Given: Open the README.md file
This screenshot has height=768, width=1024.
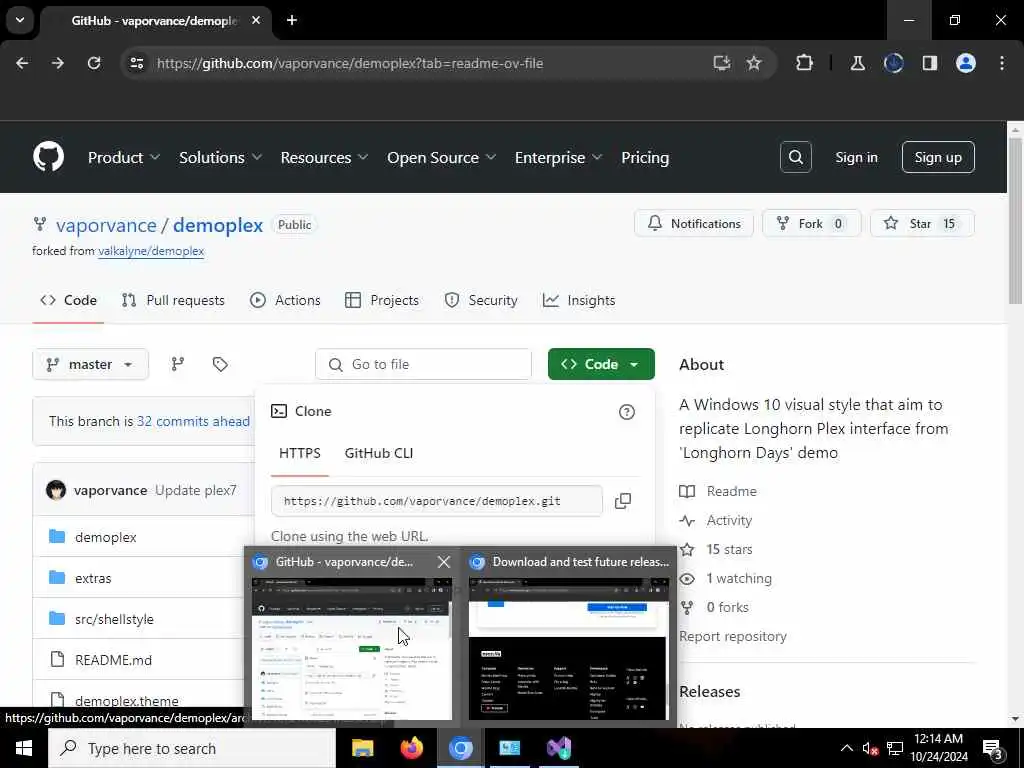Looking at the screenshot, I should [x=114, y=660].
